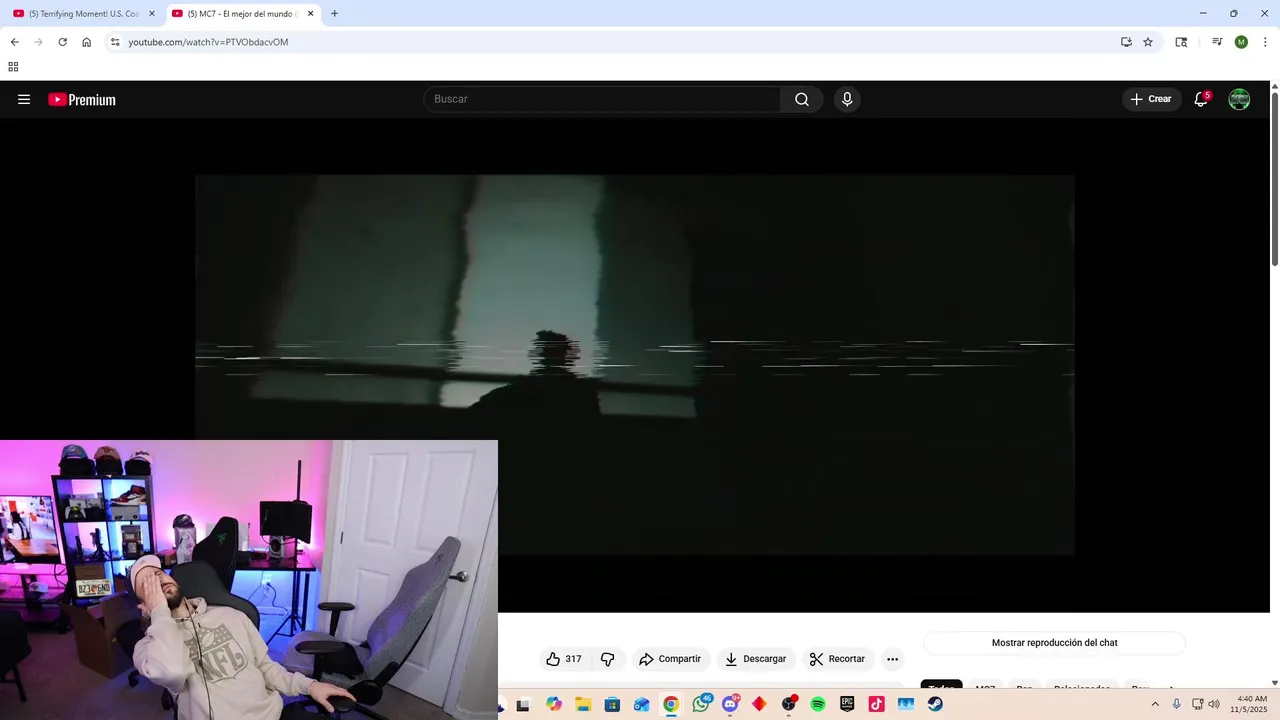
Task: Clip video using Recortar button
Action: [x=837, y=659]
